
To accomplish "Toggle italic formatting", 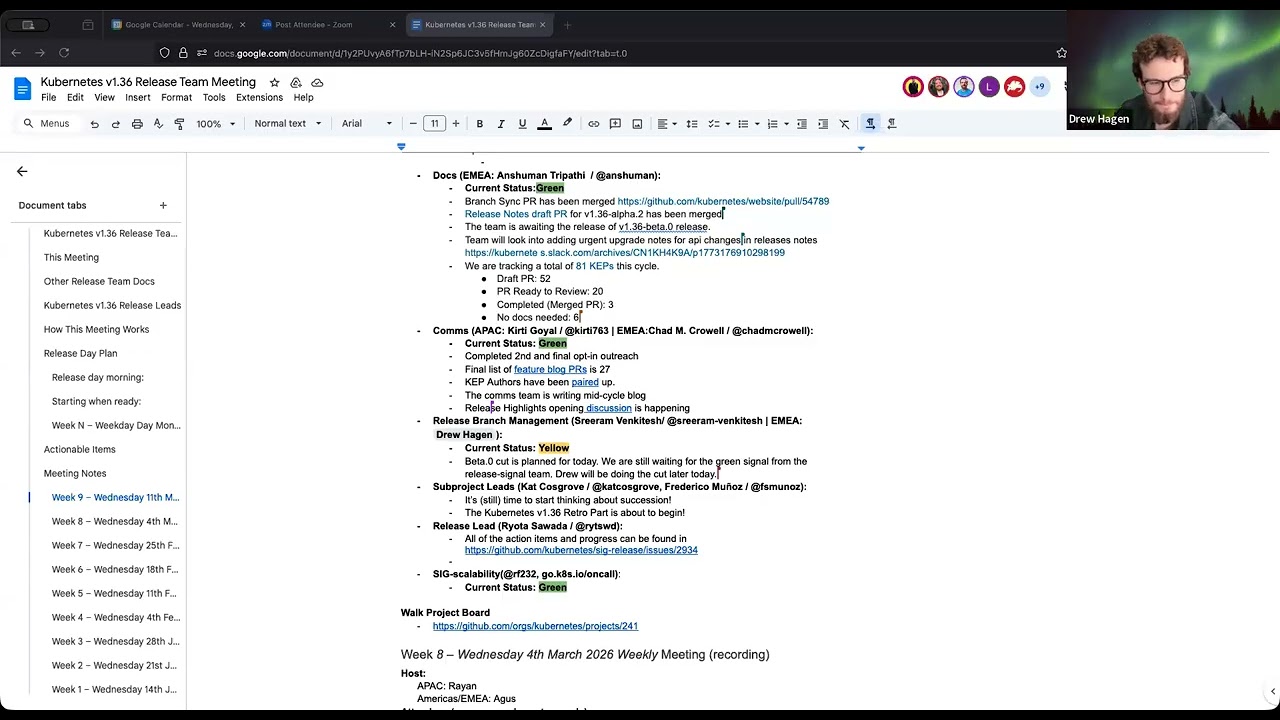I will tap(501, 124).
